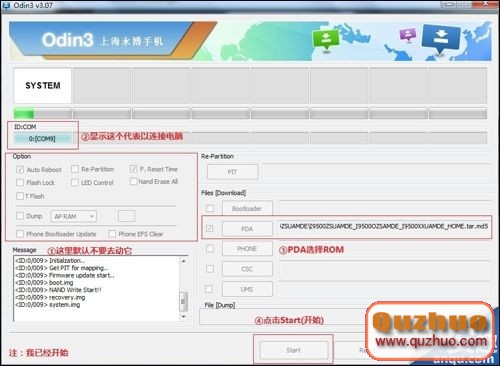Click the PIT file path field
The image size is (500, 366).
click(377, 172)
